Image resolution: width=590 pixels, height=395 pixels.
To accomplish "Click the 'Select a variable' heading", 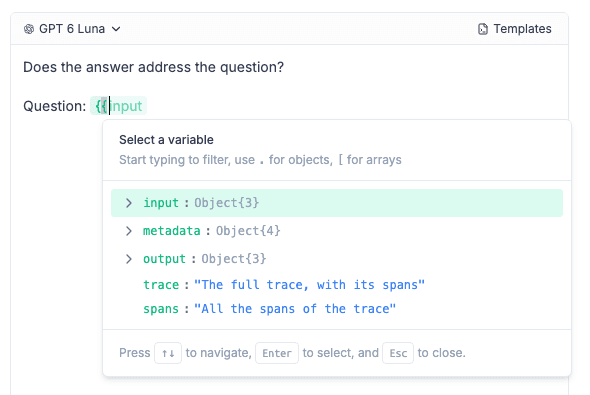I will pos(166,140).
